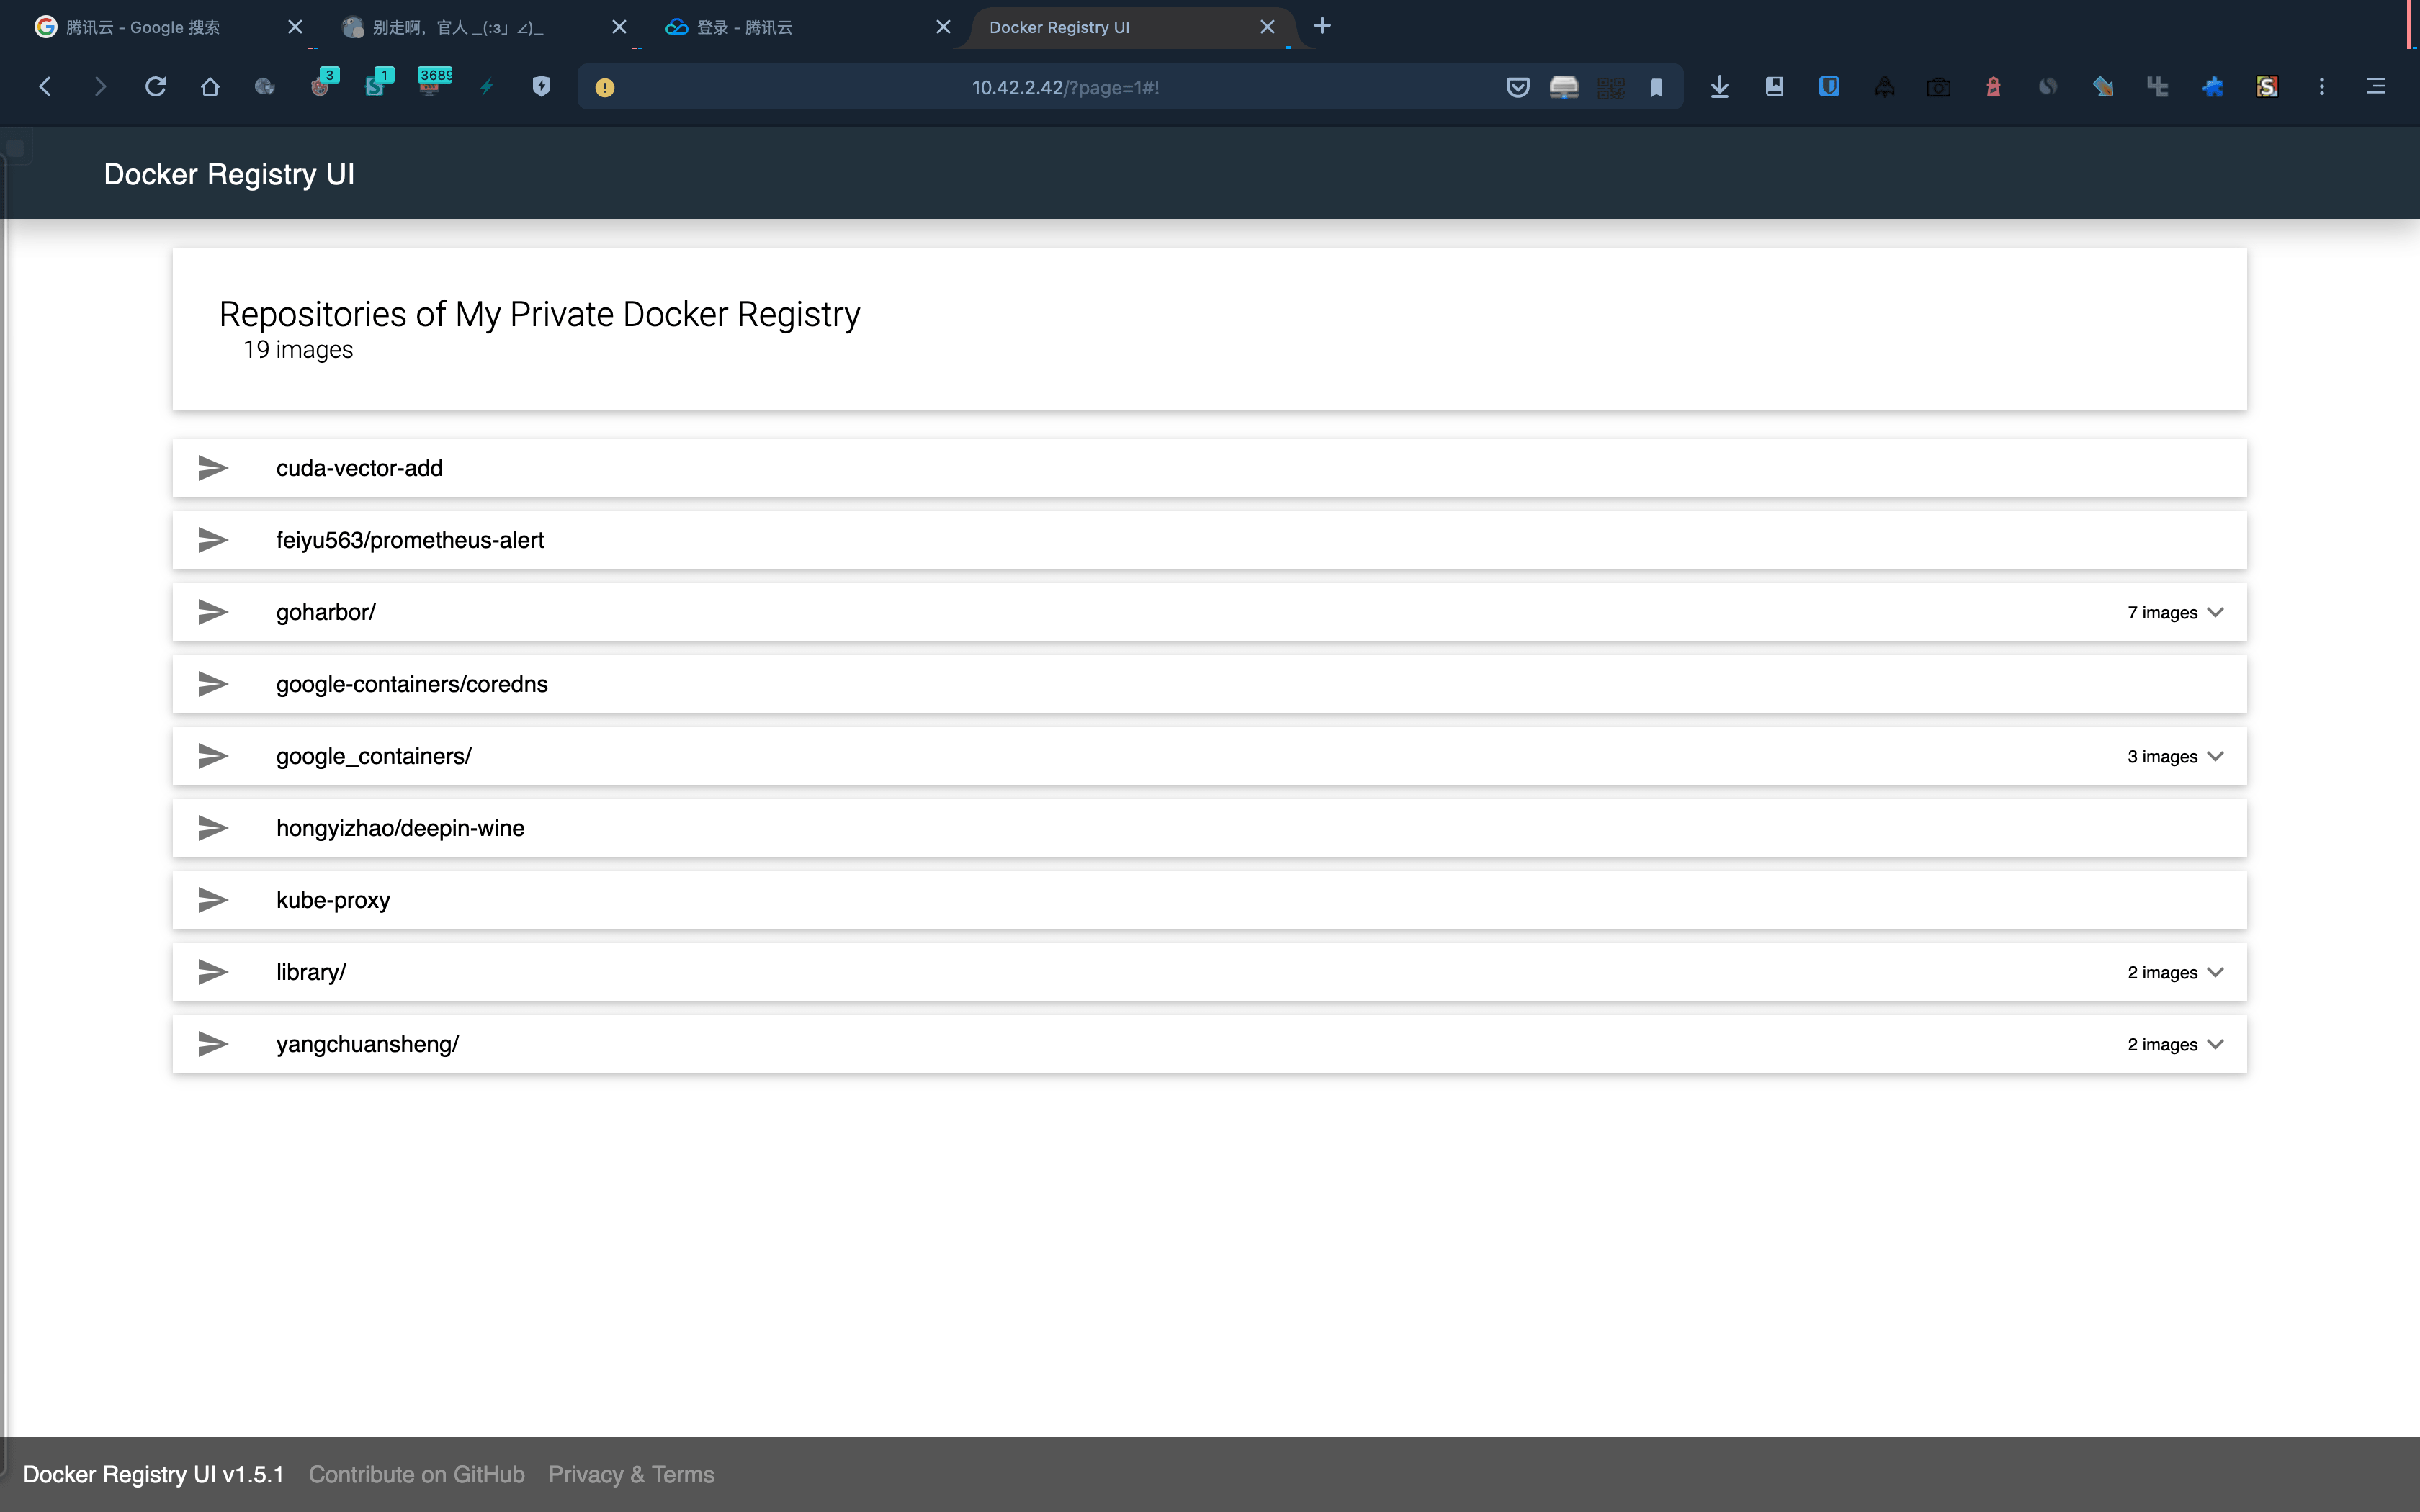Click the library/ folder row label

pyautogui.click(x=311, y=972)
